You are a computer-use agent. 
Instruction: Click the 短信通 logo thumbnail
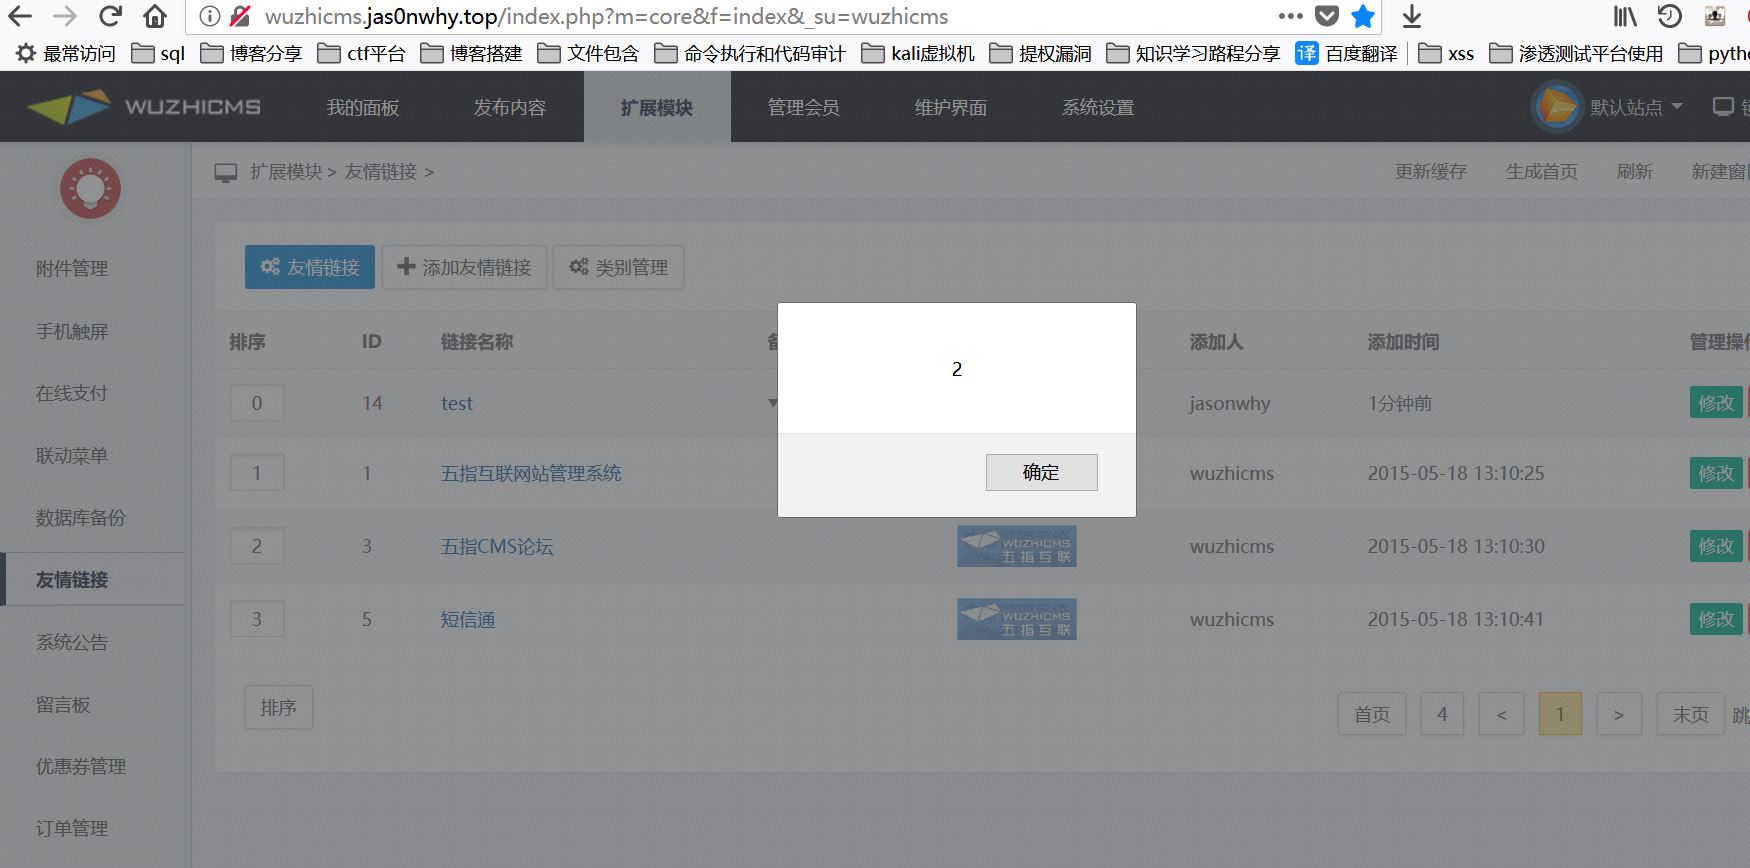pos(1017,619)
